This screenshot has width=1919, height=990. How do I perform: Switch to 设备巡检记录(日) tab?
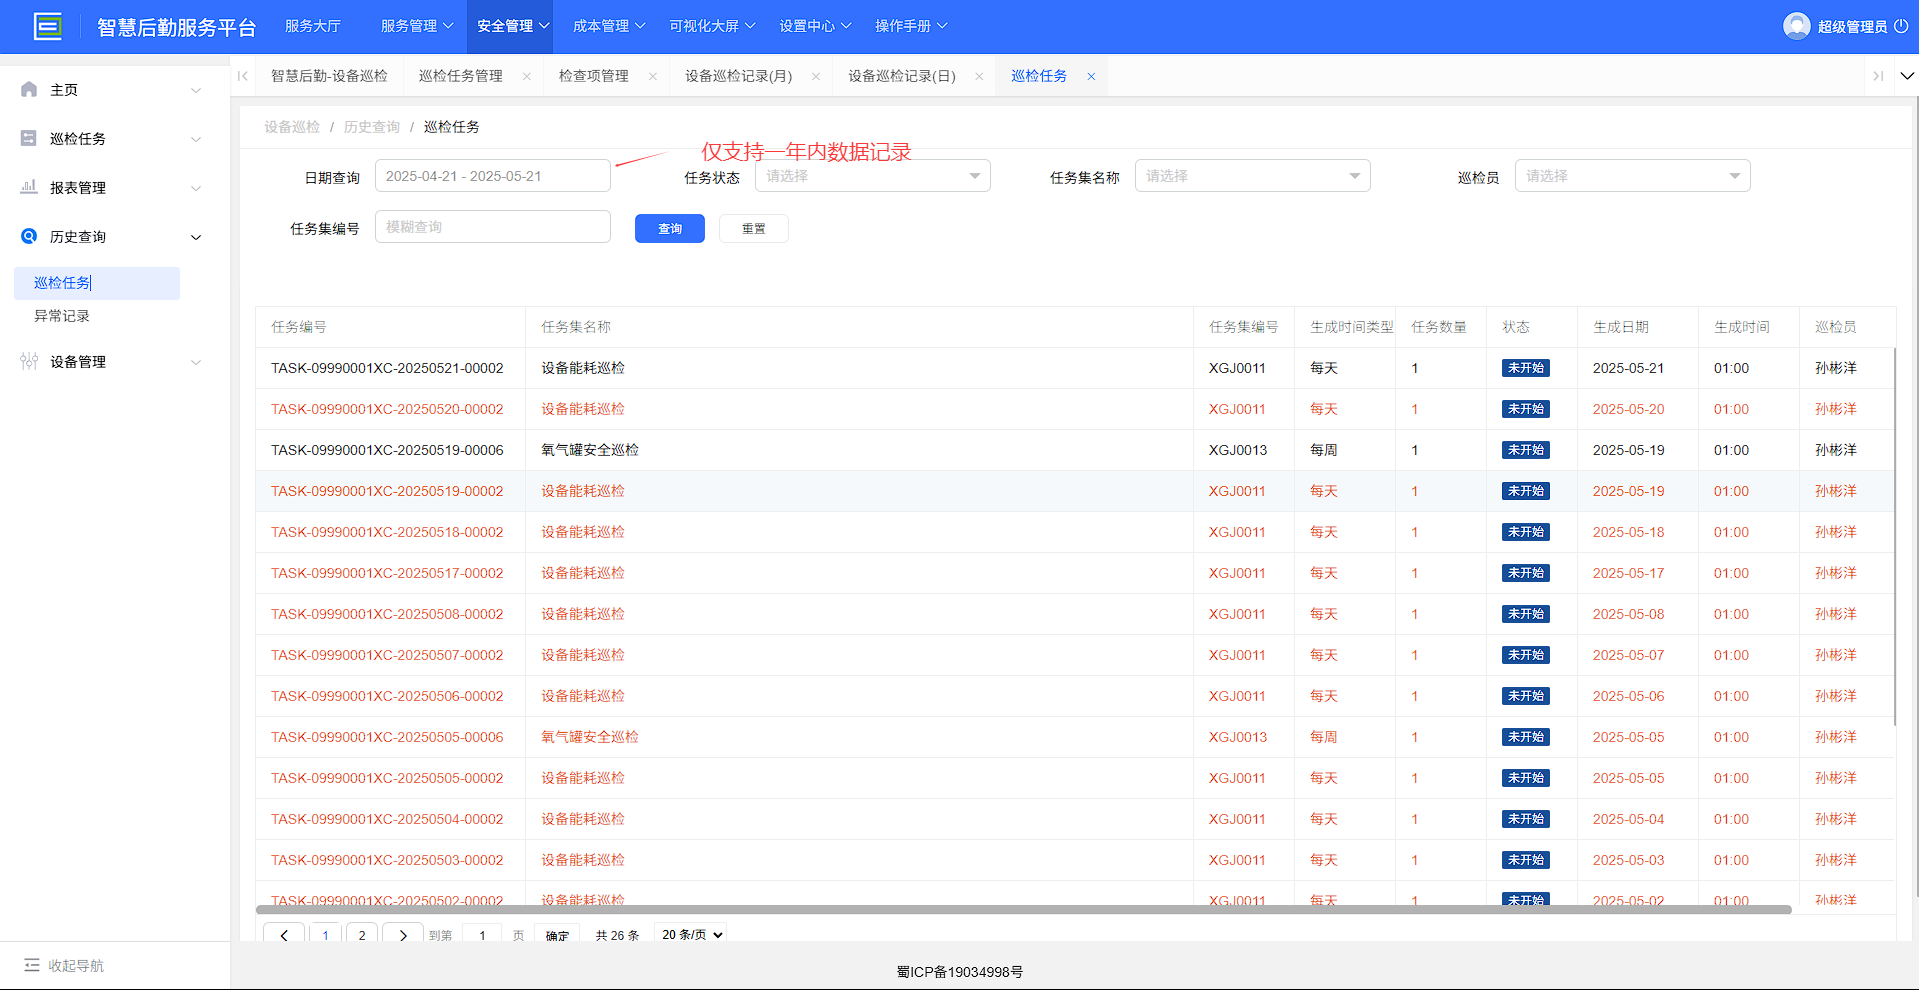(902, 76)
